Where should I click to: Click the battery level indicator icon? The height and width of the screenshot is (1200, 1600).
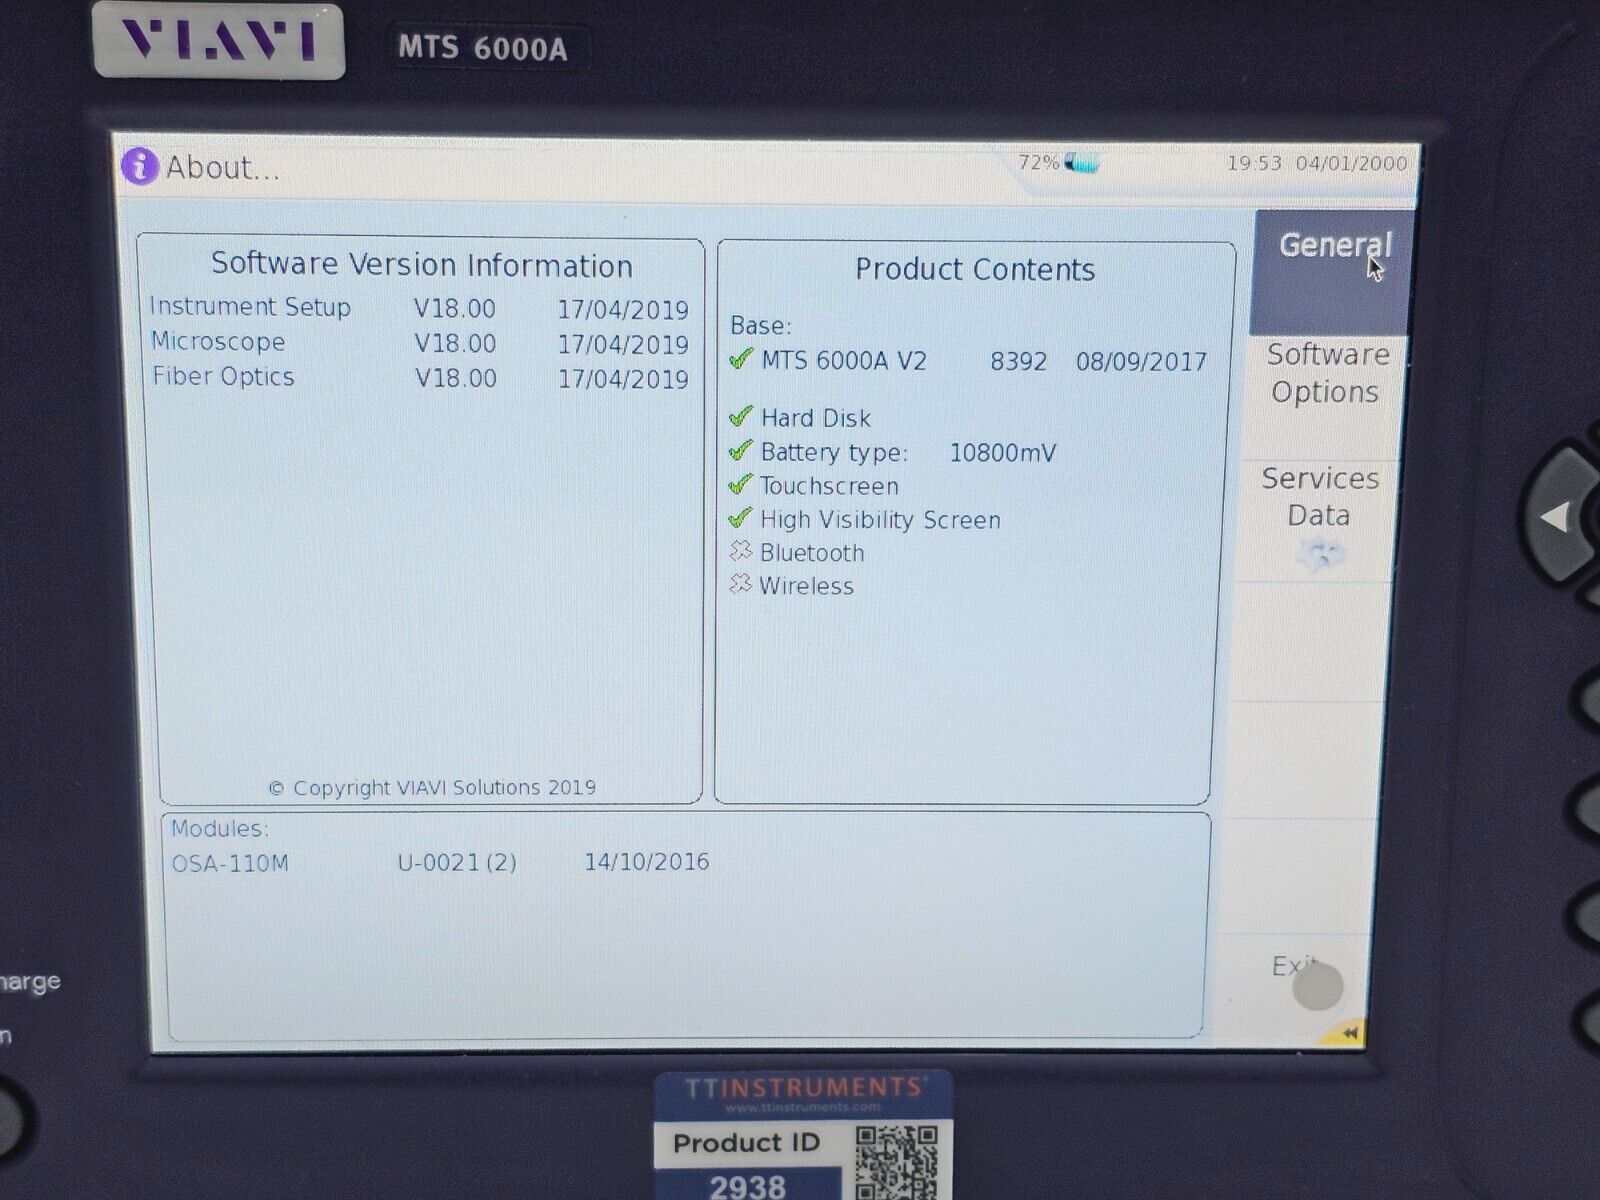[1081, 162]
